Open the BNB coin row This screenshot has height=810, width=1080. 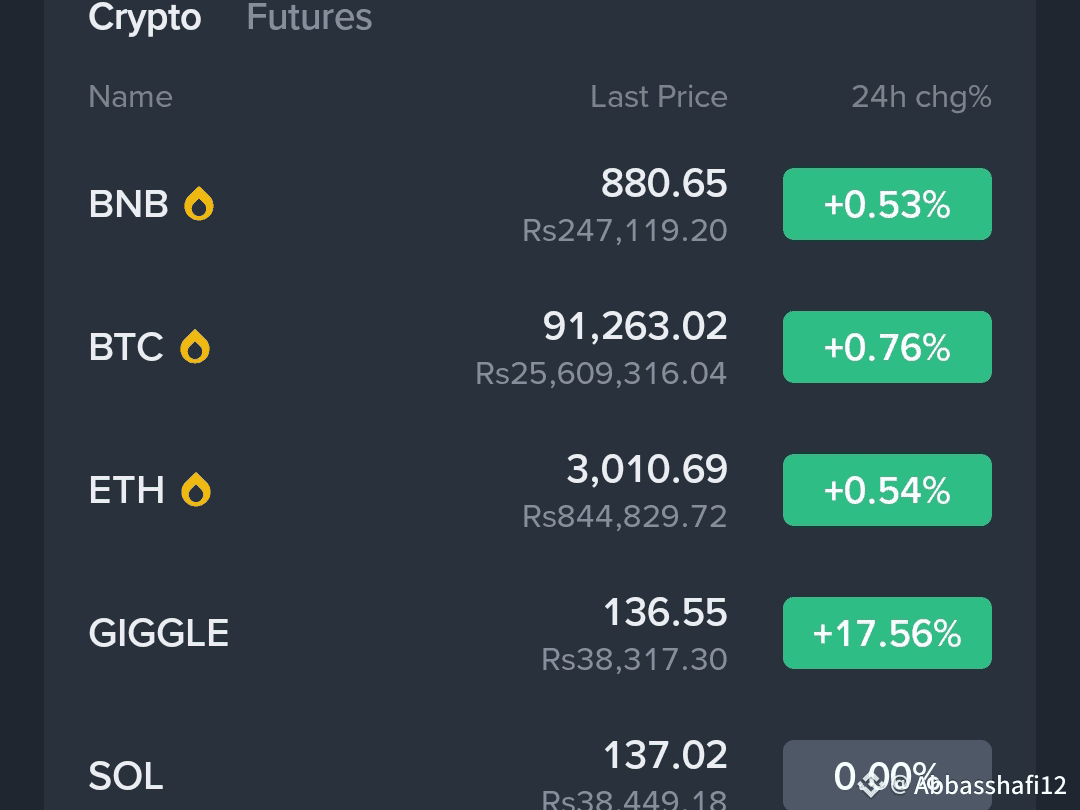pyautogui.click(x=540, y=204)
